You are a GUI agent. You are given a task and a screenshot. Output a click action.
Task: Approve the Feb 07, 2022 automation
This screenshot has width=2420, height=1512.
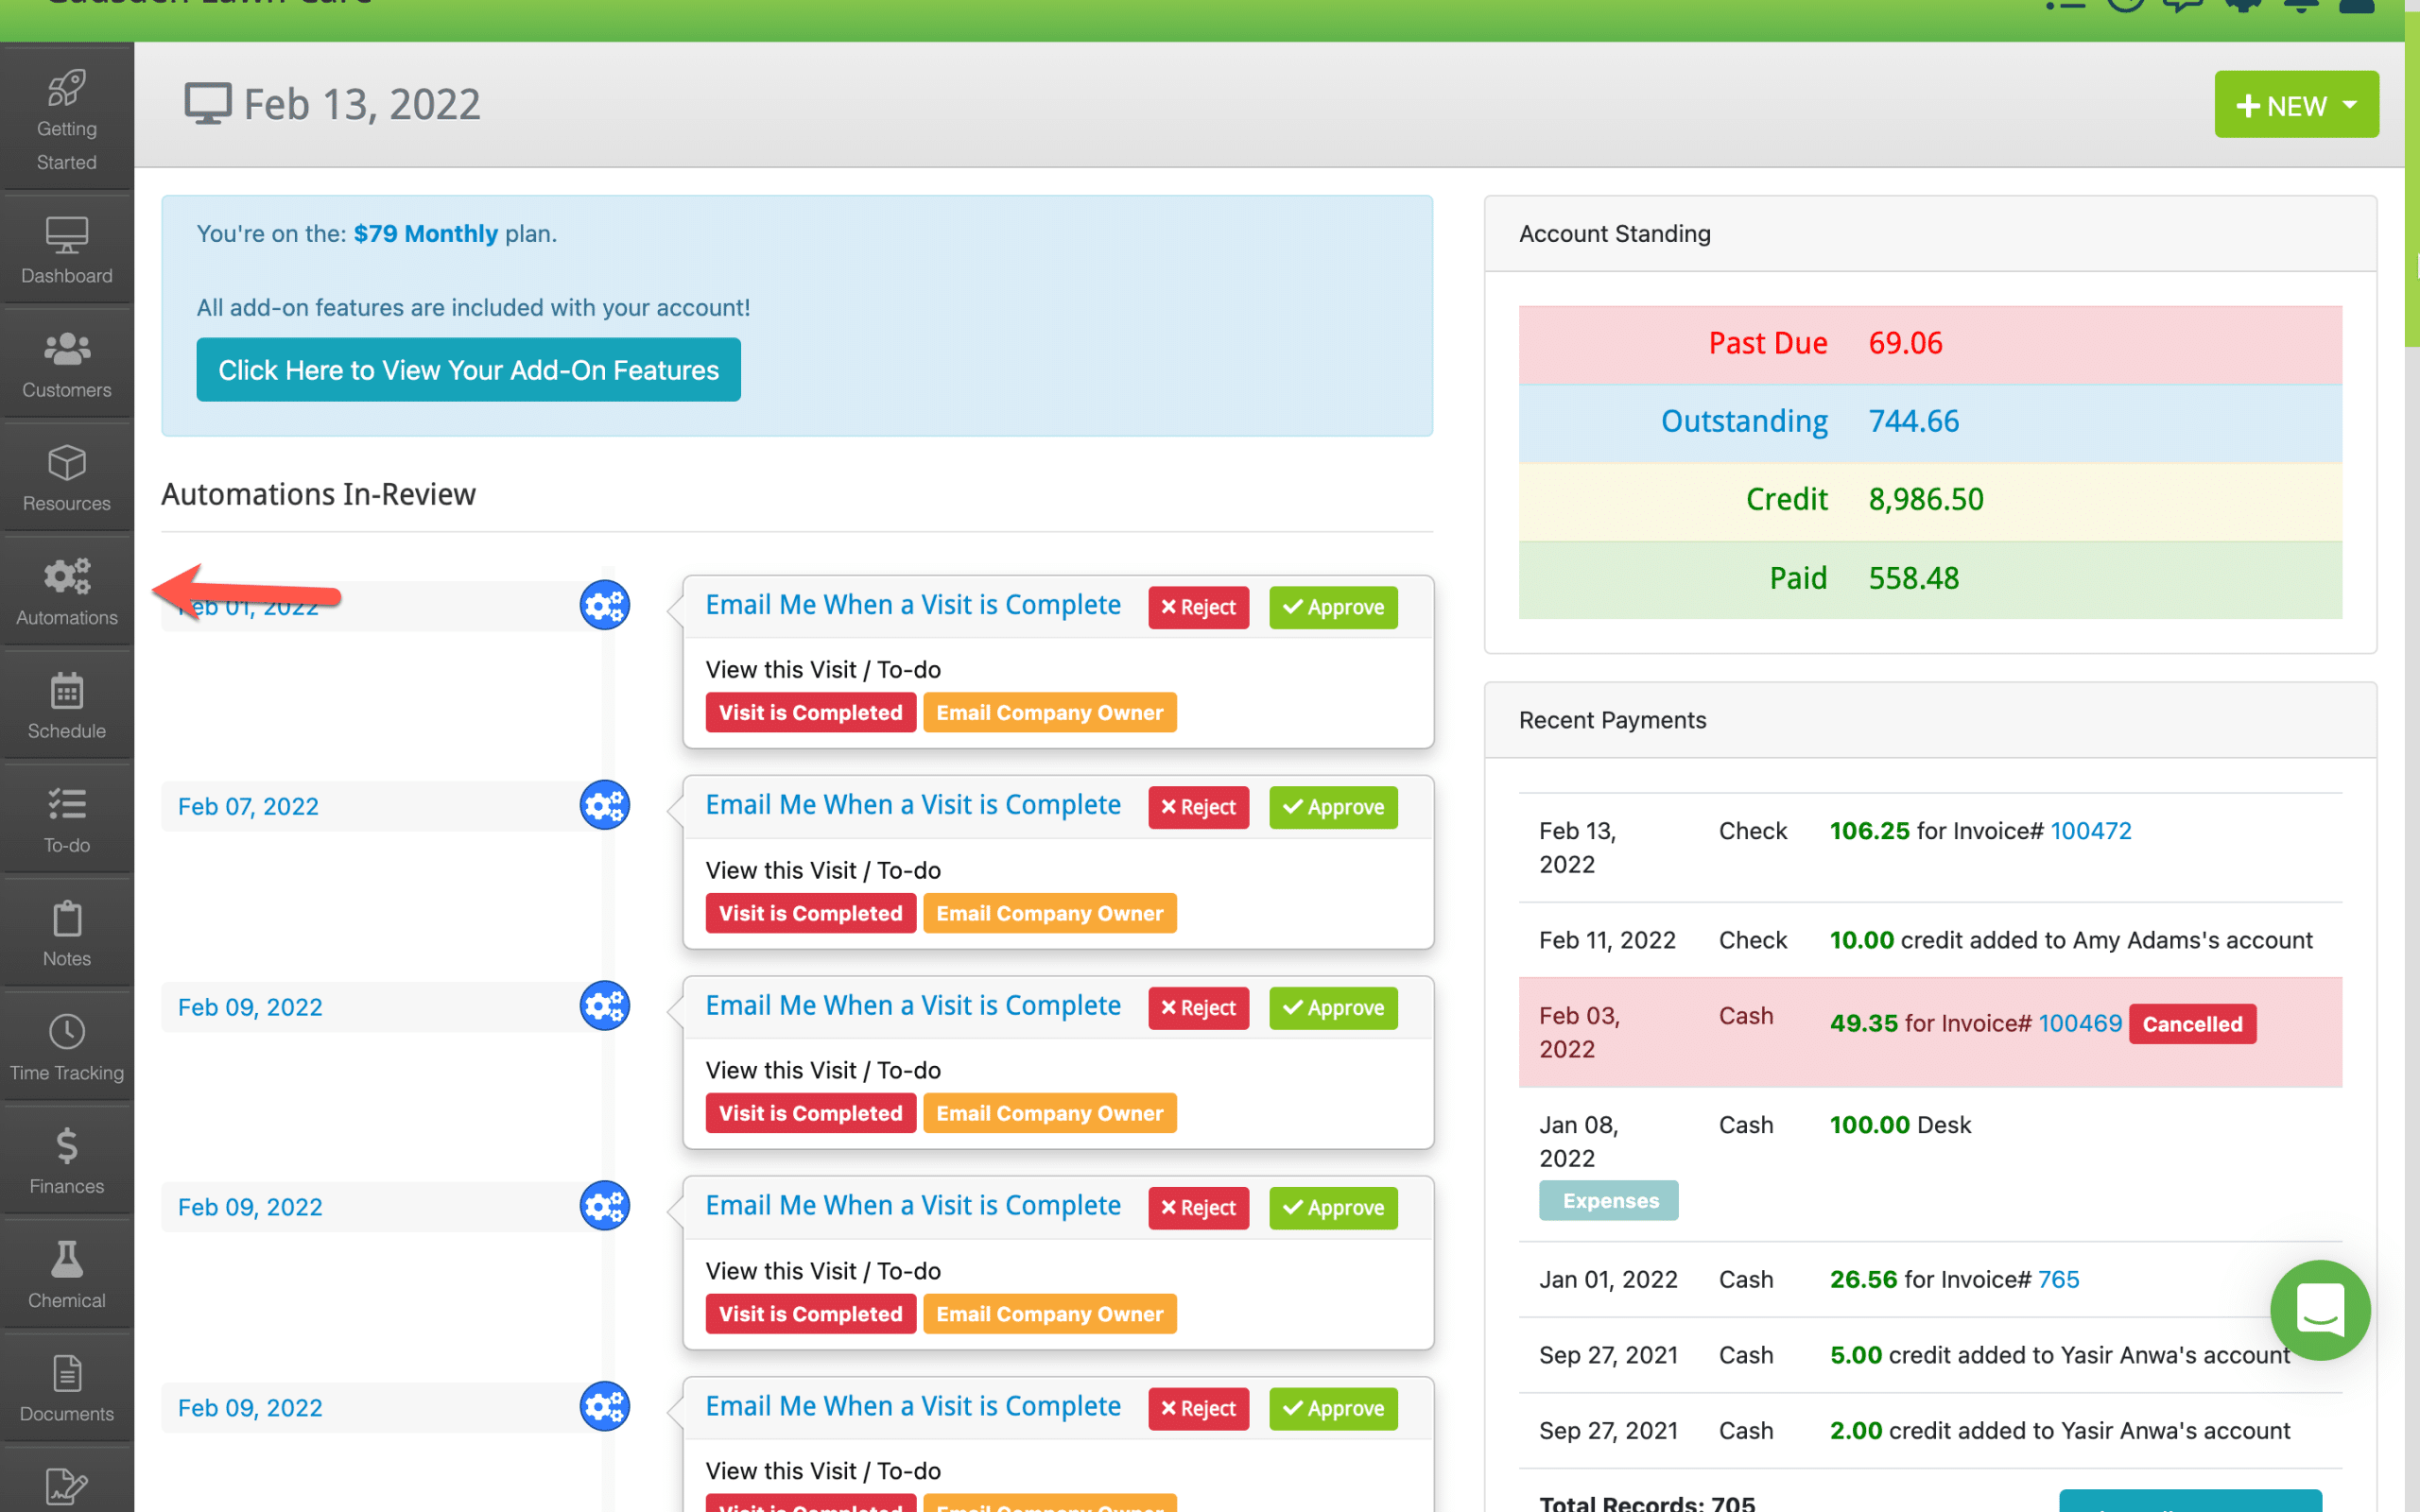[1333, 807]
